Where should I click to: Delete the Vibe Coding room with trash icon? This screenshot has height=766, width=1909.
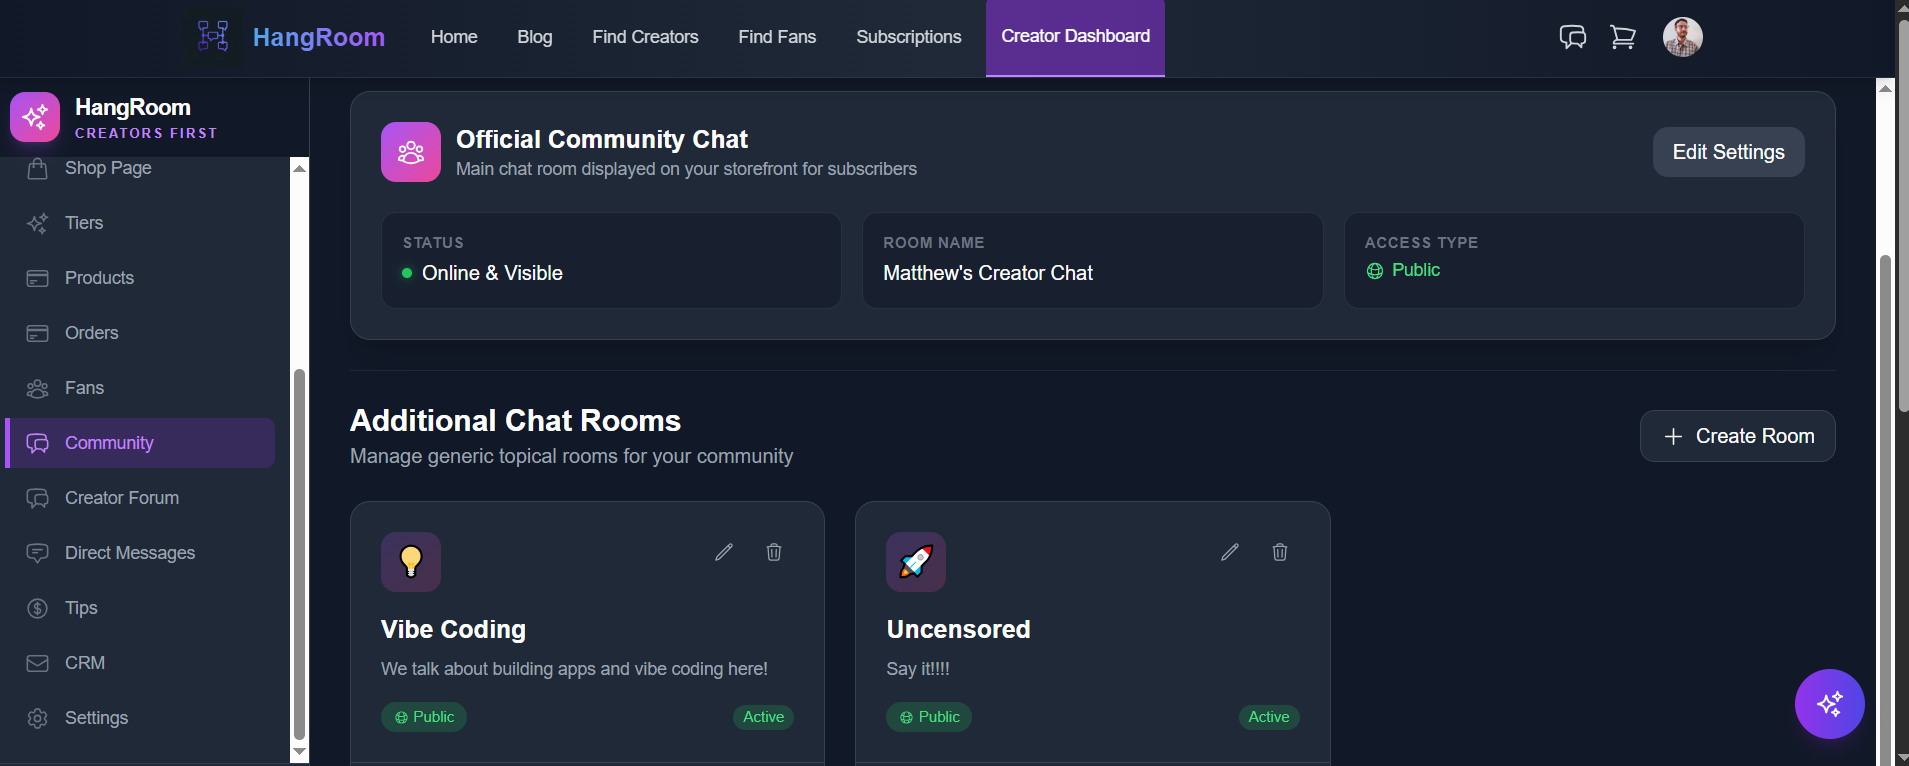pos(773,551)
